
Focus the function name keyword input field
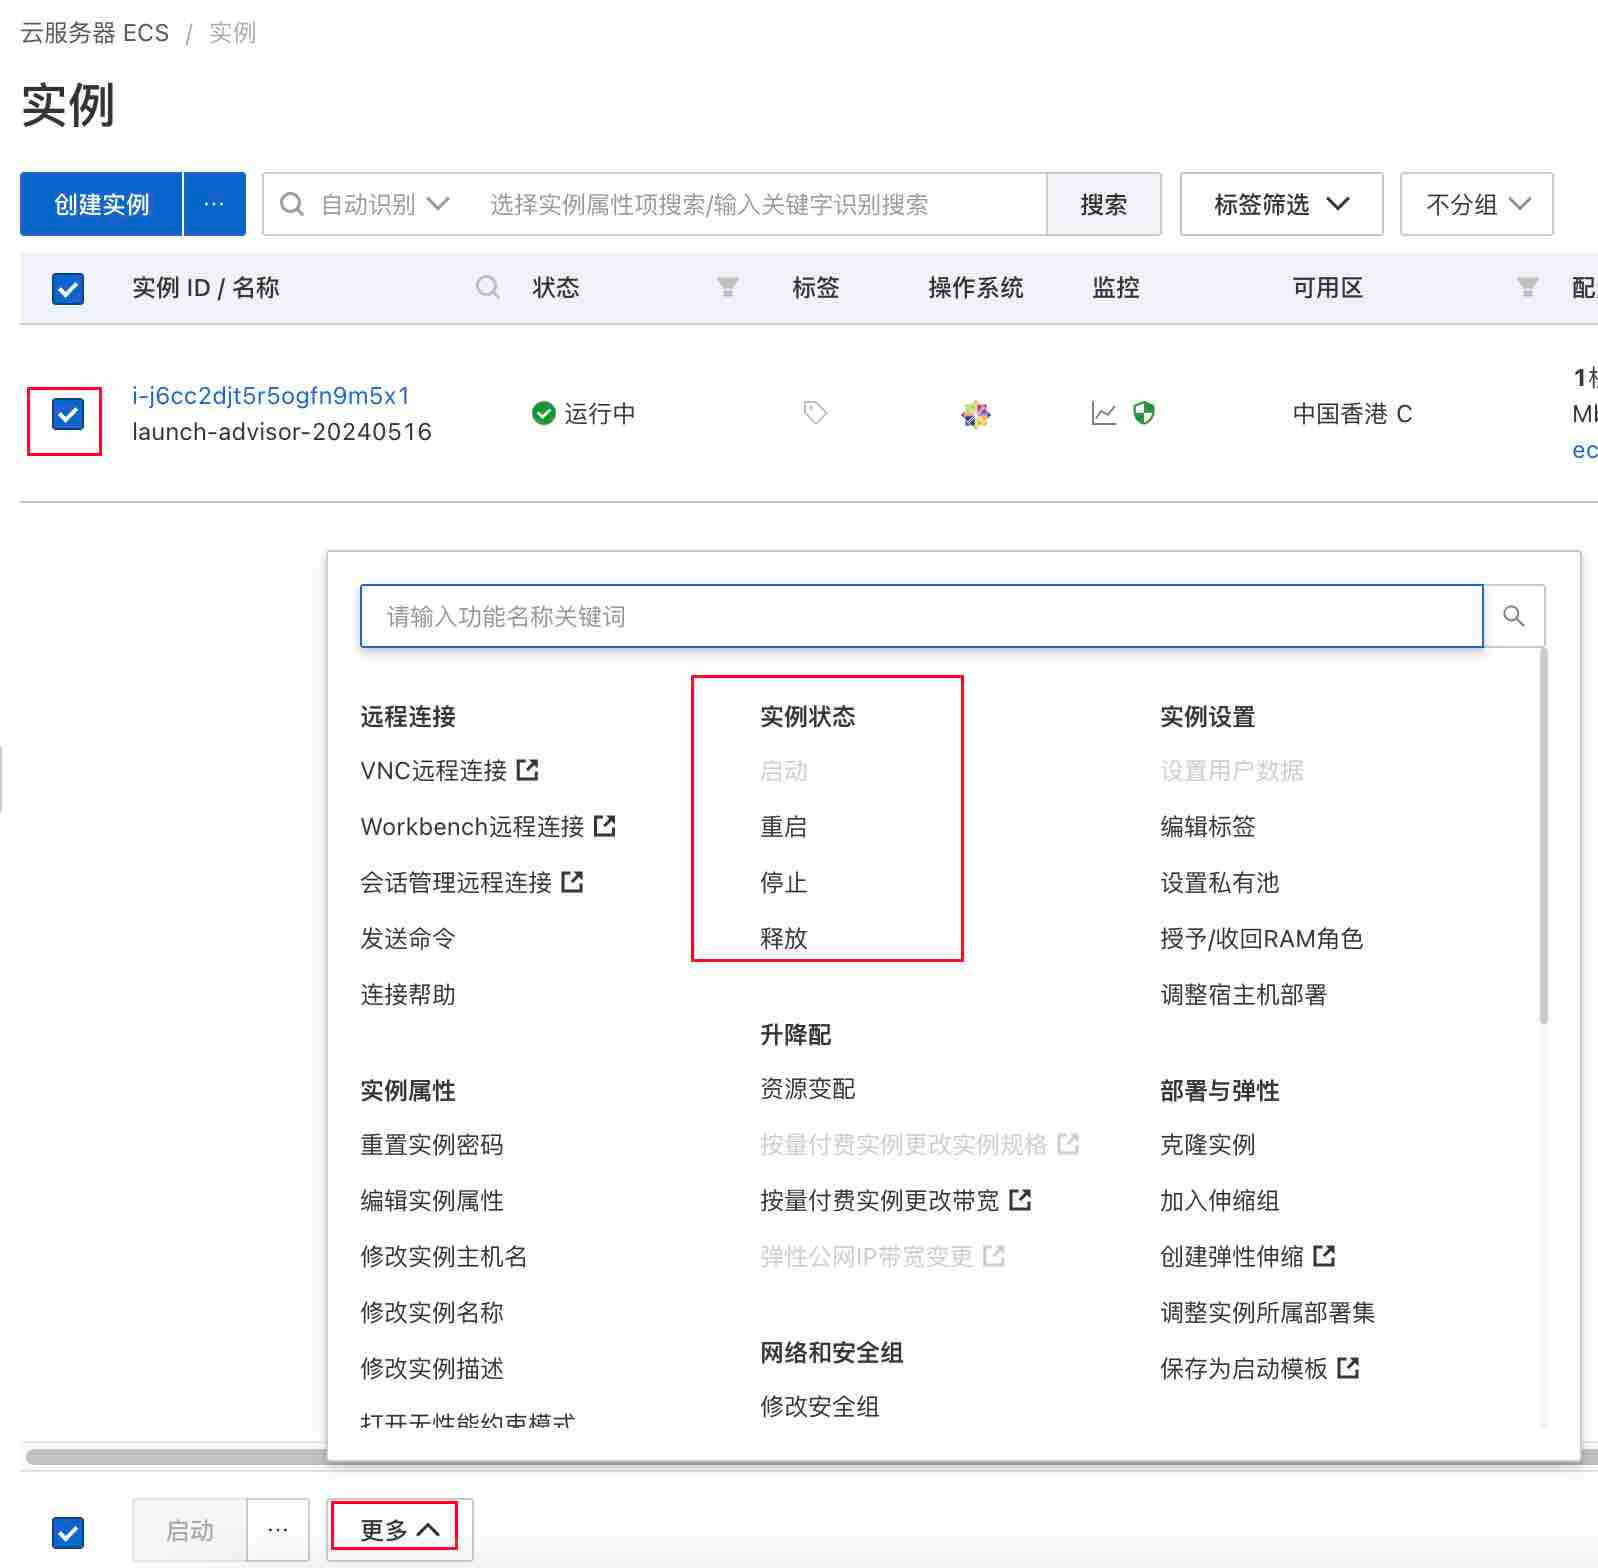(920, 616)
